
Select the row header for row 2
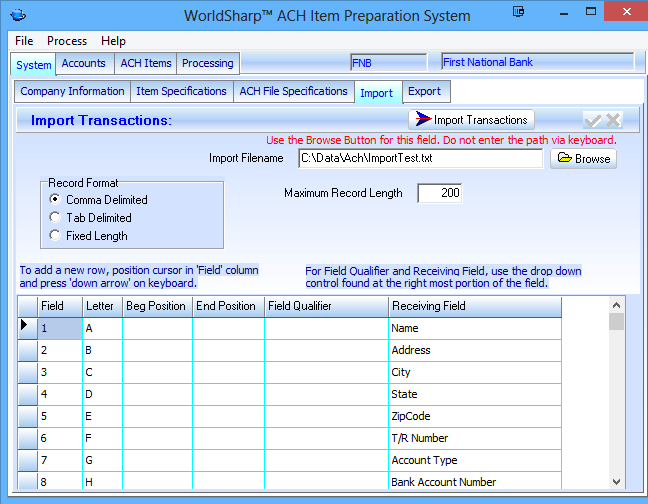pos(28,350)
